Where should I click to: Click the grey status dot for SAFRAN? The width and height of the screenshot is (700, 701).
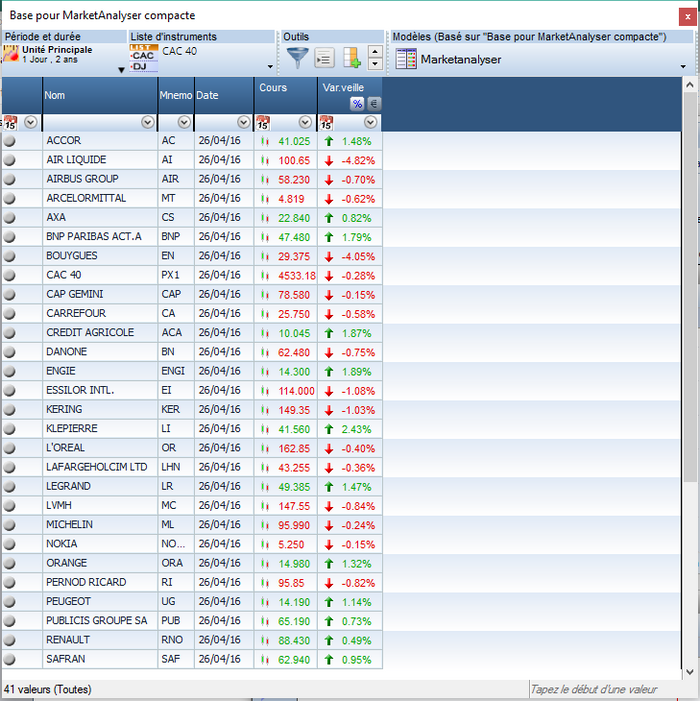tap(9, 659)
